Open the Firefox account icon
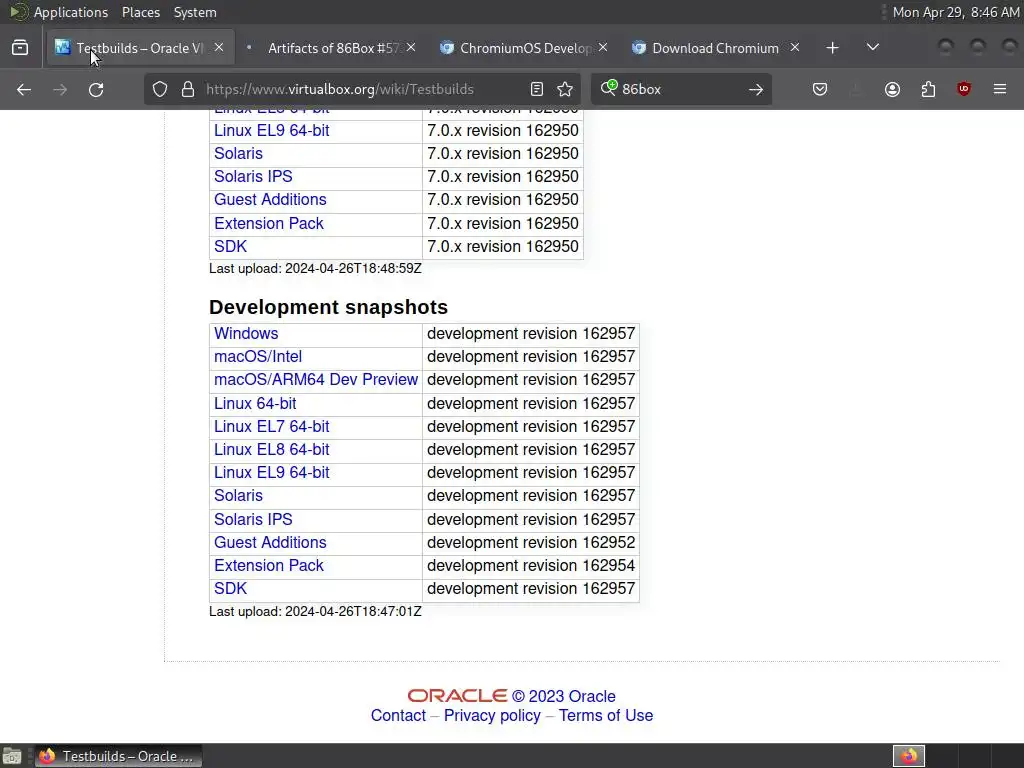Image resolution: width=1024 pixels, height=768 pixels. pos(892,89)
